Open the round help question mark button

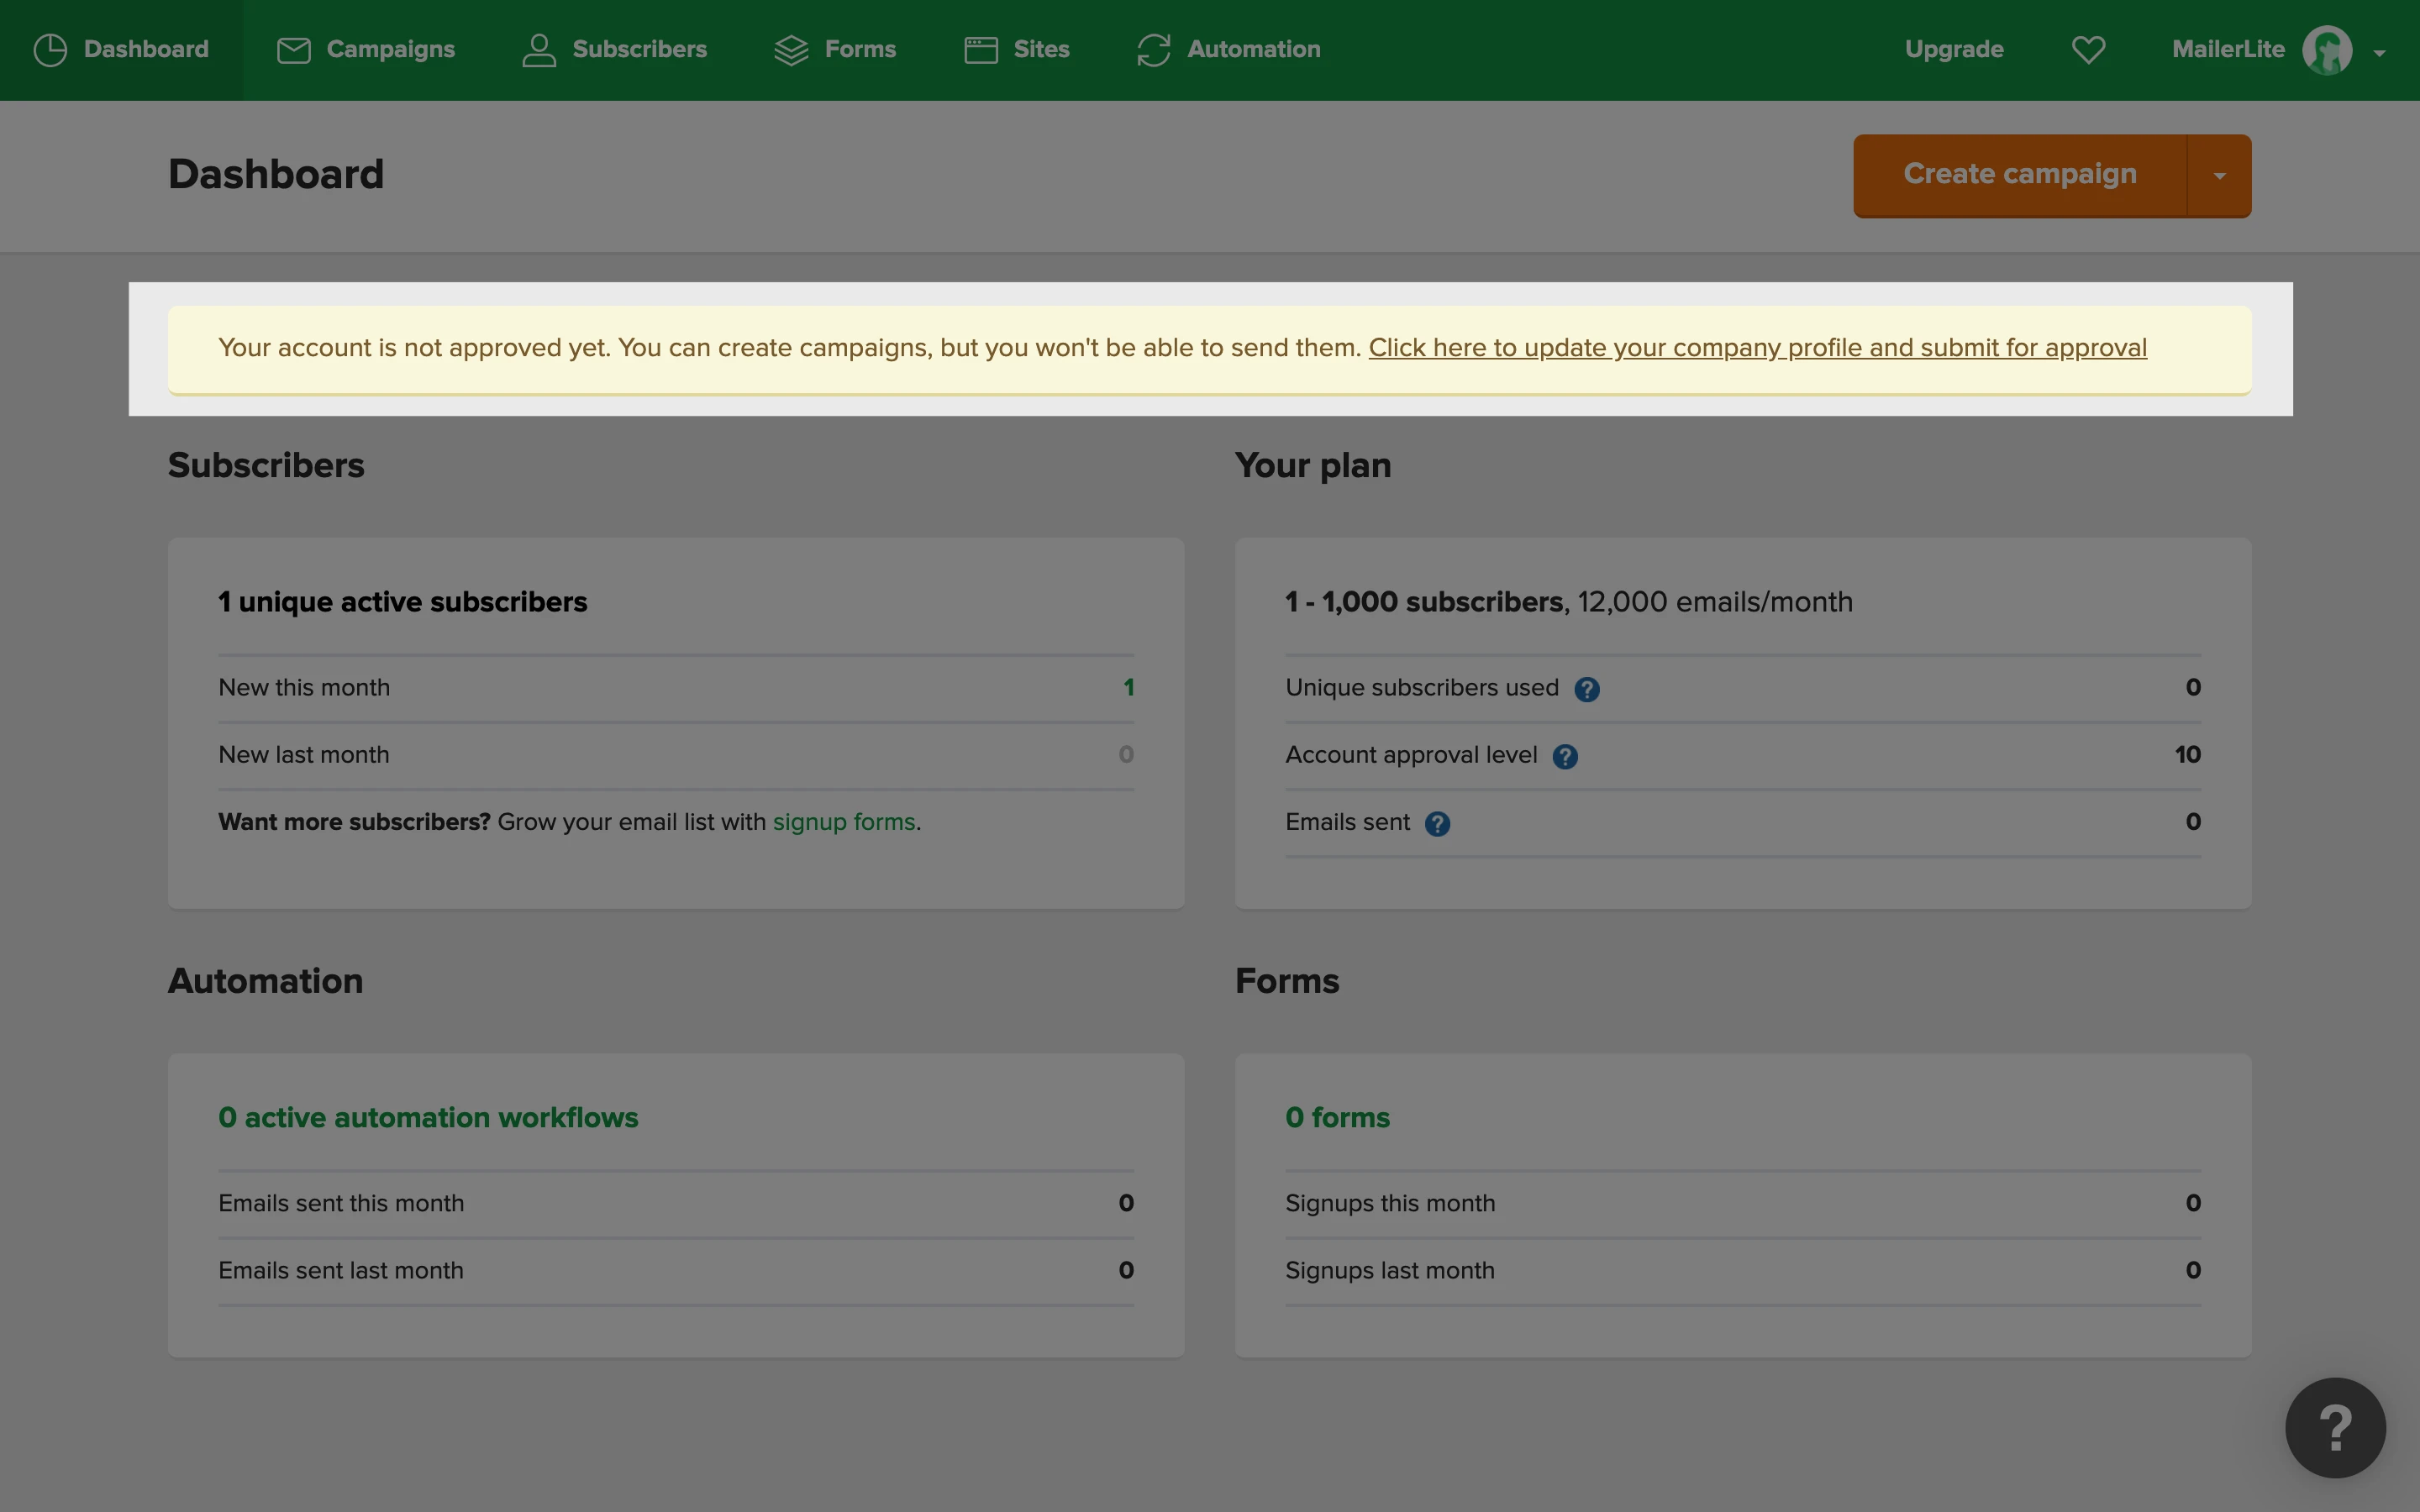coord(2334,1427)
